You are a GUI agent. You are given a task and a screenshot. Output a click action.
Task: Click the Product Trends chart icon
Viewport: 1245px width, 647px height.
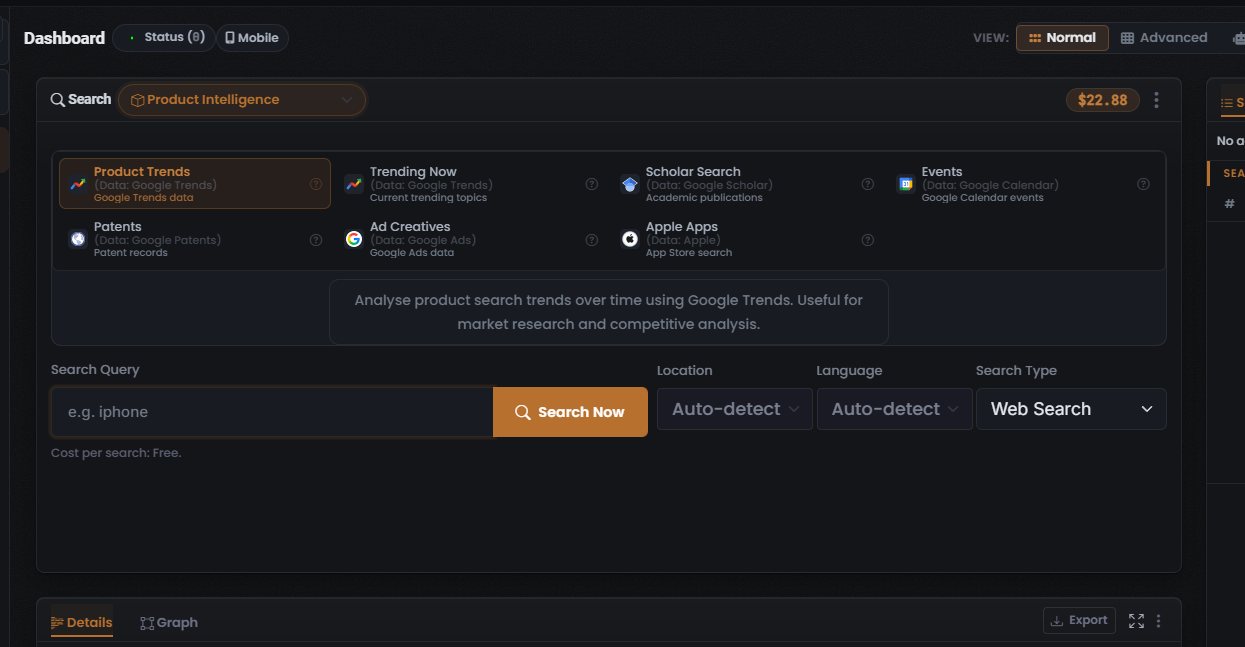(77, 184)
